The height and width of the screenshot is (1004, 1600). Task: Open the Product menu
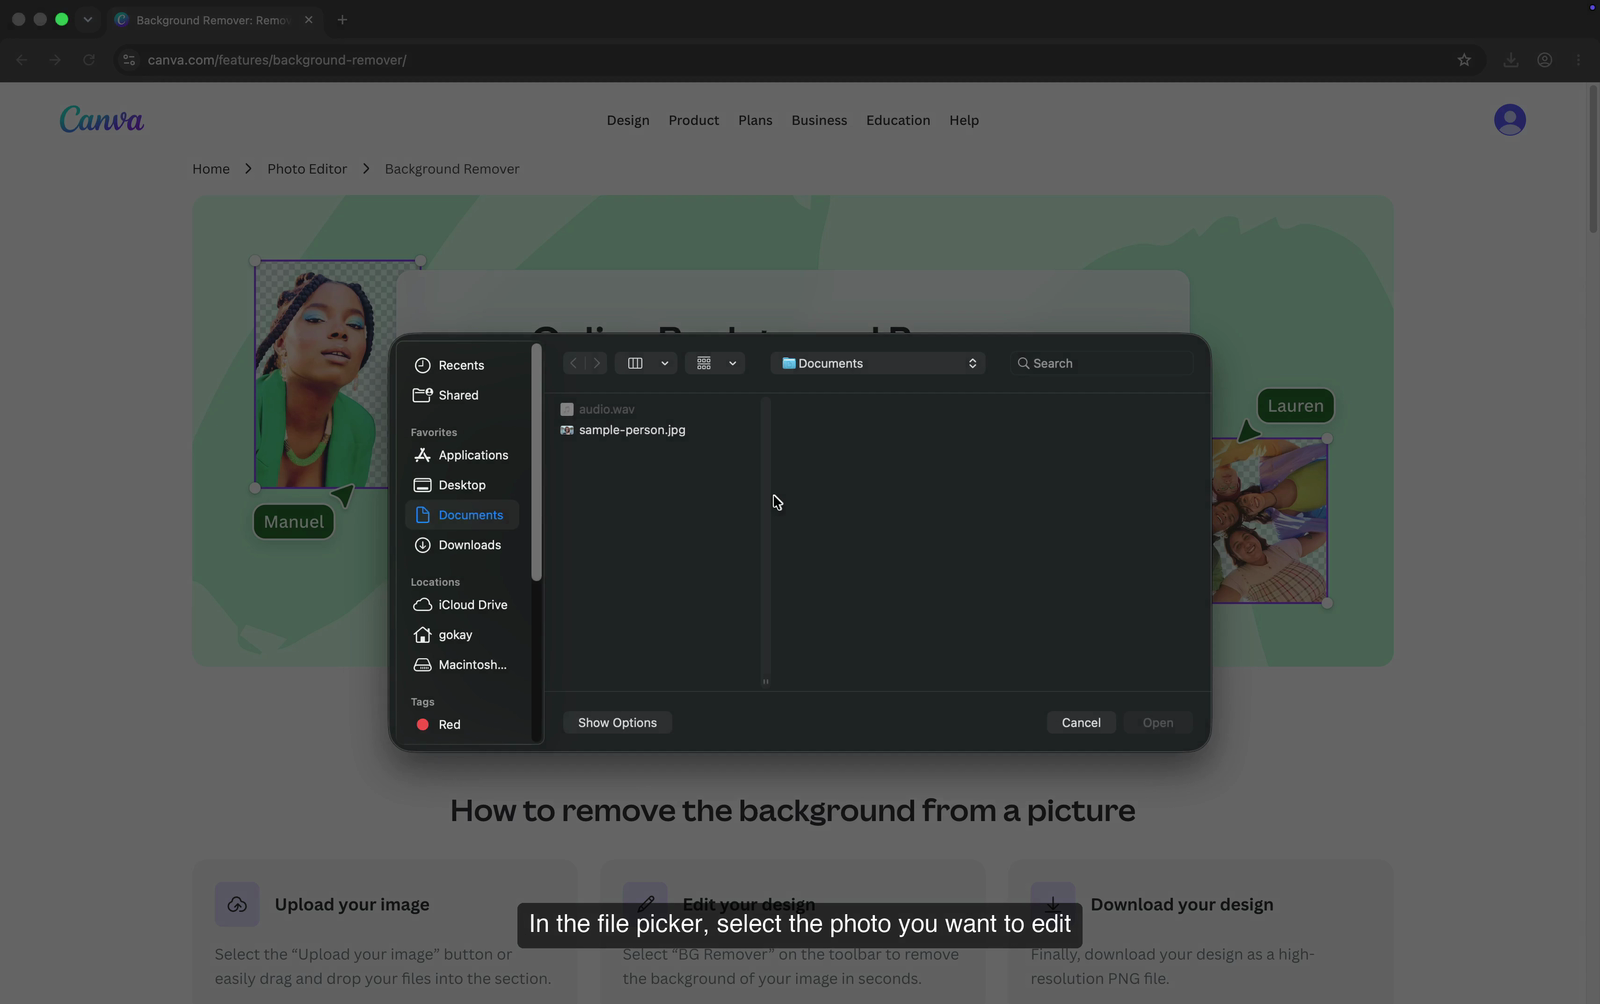click(694, 120)
